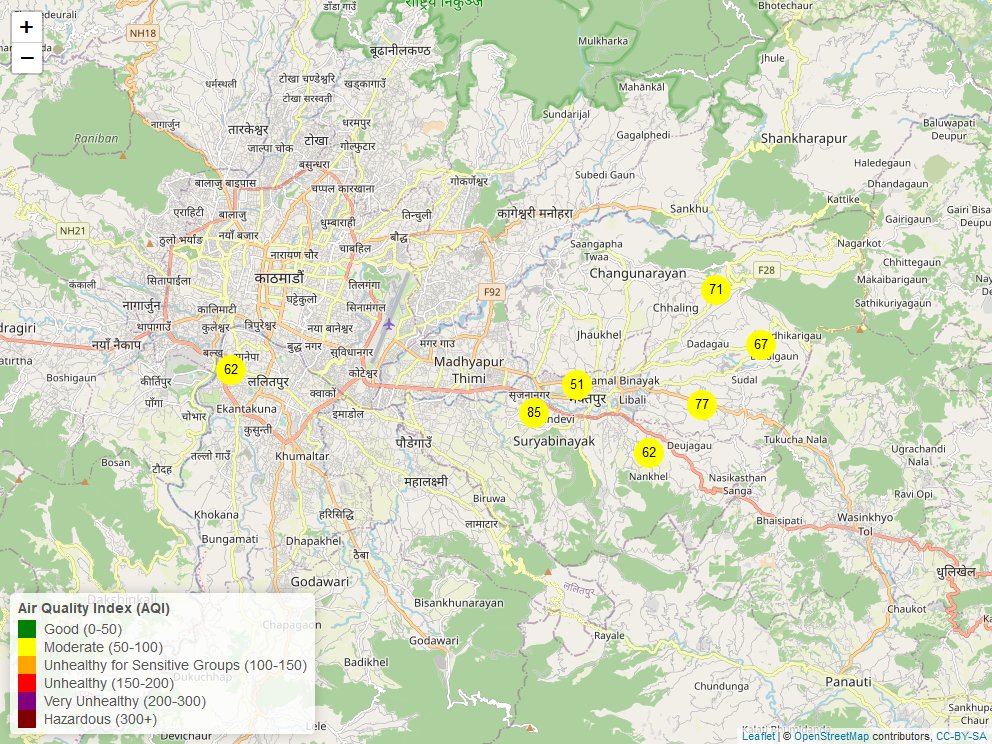The height and width of the screenshot is (744, 992).
Task: Click the Madhyapur Thimi map label
Action: (x=469, y=370)
